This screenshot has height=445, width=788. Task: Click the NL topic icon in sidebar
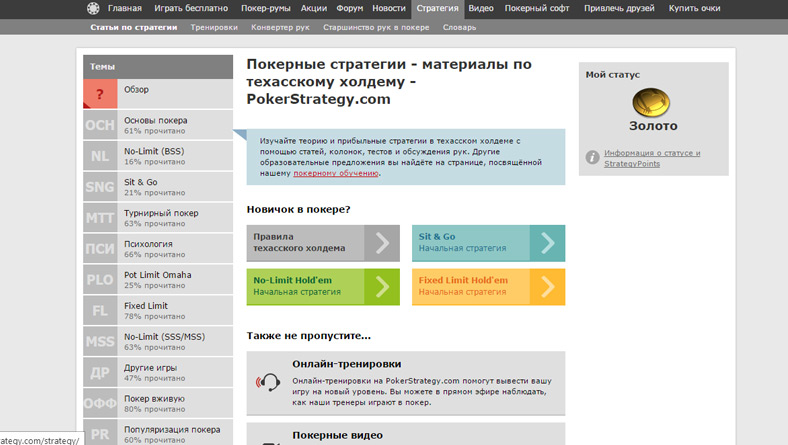pyautogui.click(x=100, y=156)
